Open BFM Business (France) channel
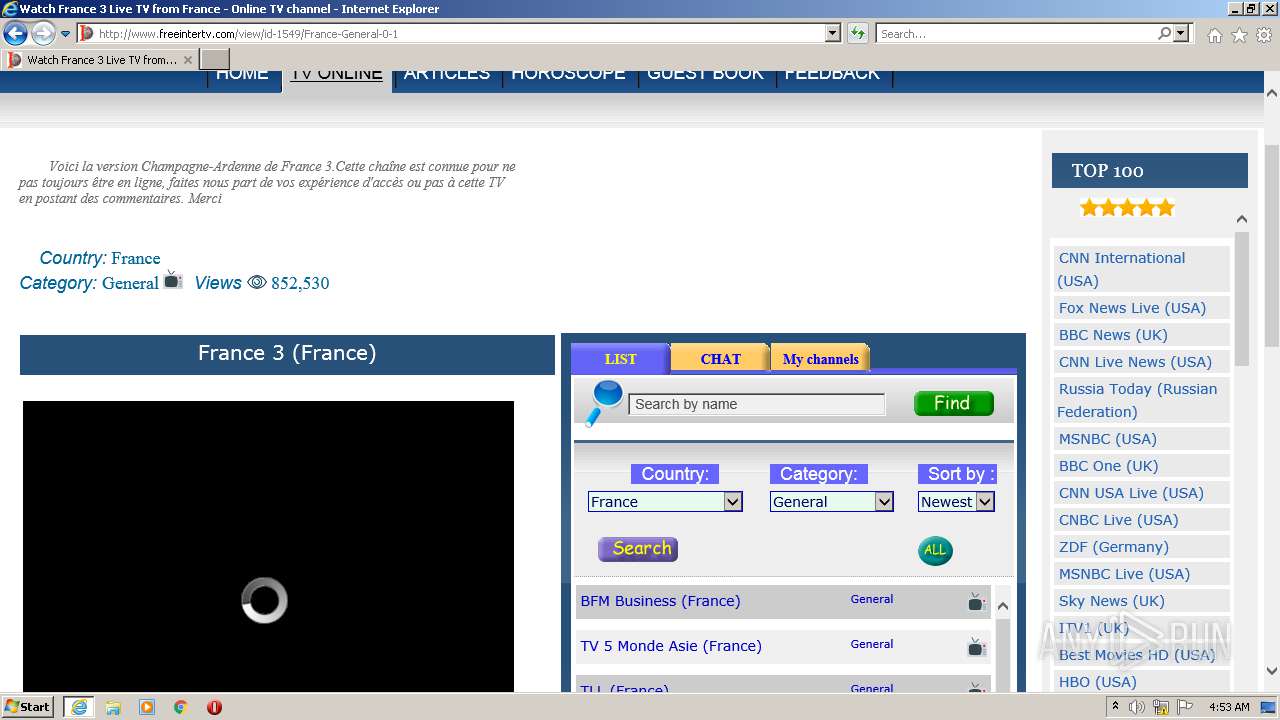The width and height of the screenshot is (1280, 720). (x=660, y=601)
